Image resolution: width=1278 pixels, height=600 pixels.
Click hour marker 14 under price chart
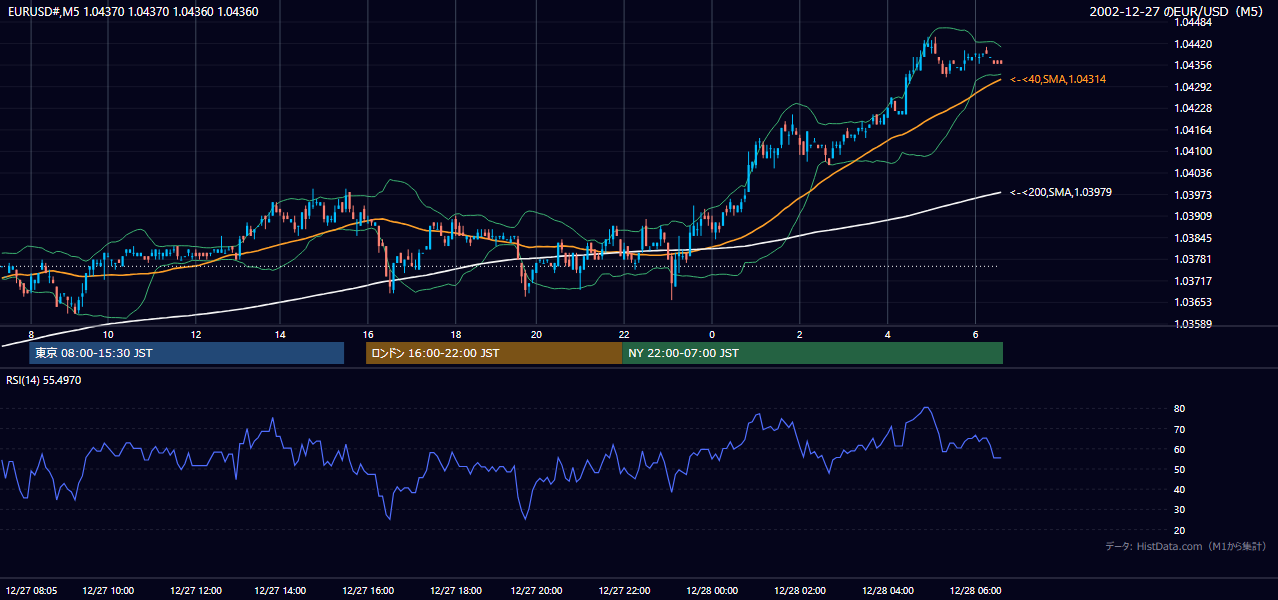(x=280, y=334)
